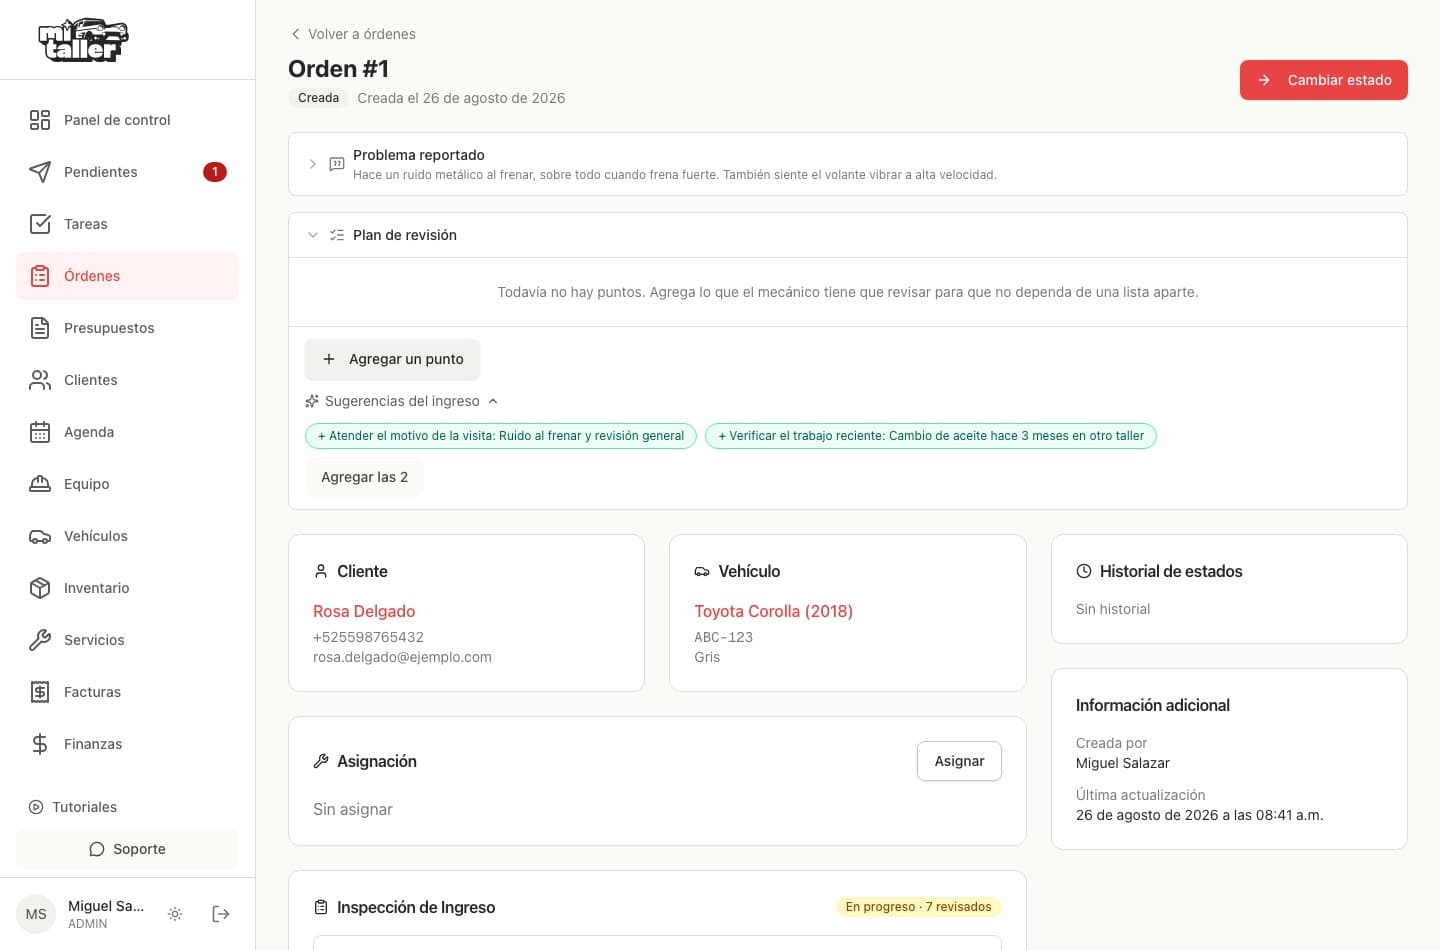Click the 'En progreso · 7 revisados' badge
Viewport: 1440px width, 950px height.
point(918,907)
